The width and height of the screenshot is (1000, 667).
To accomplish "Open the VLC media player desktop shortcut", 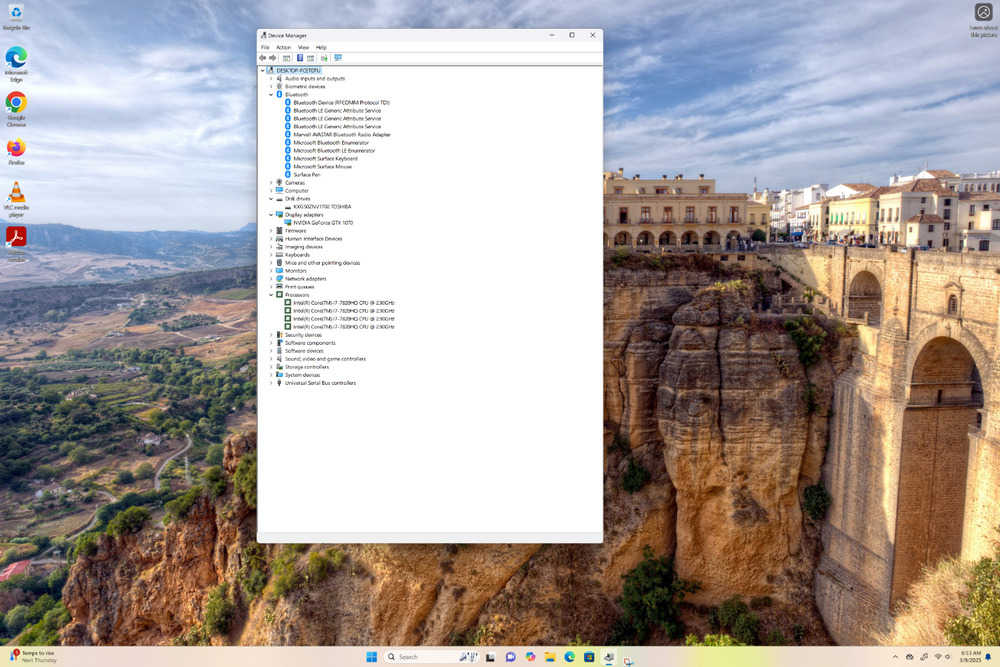I will 16,198.
